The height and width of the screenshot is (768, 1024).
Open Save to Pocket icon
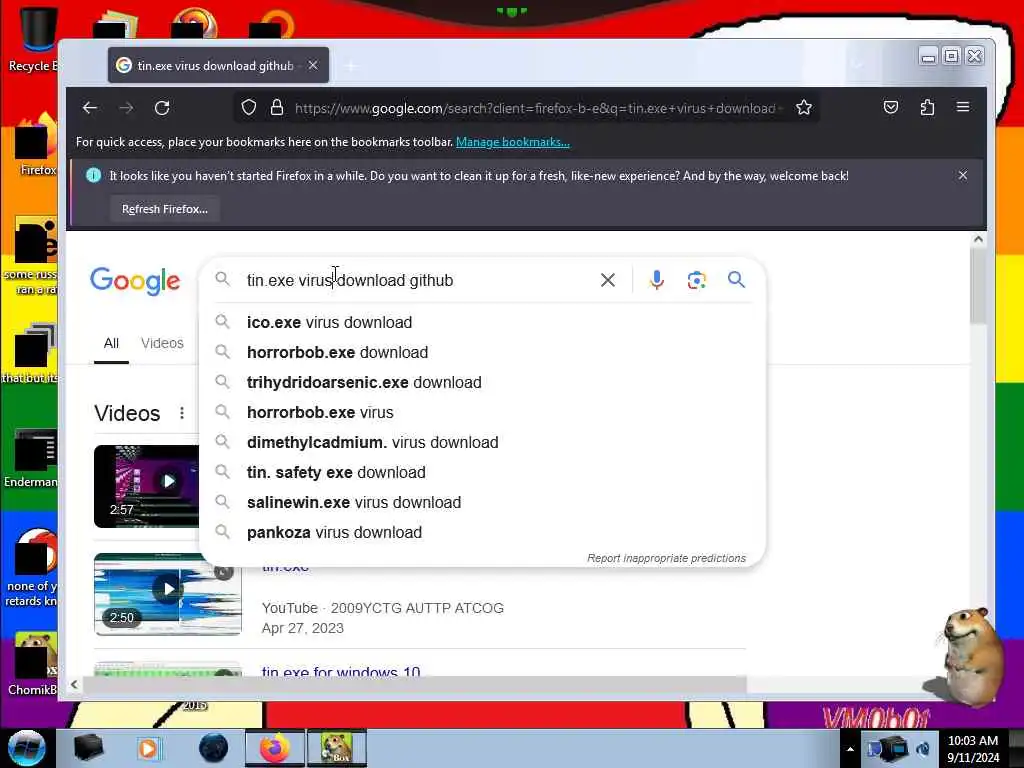[891, 108]
